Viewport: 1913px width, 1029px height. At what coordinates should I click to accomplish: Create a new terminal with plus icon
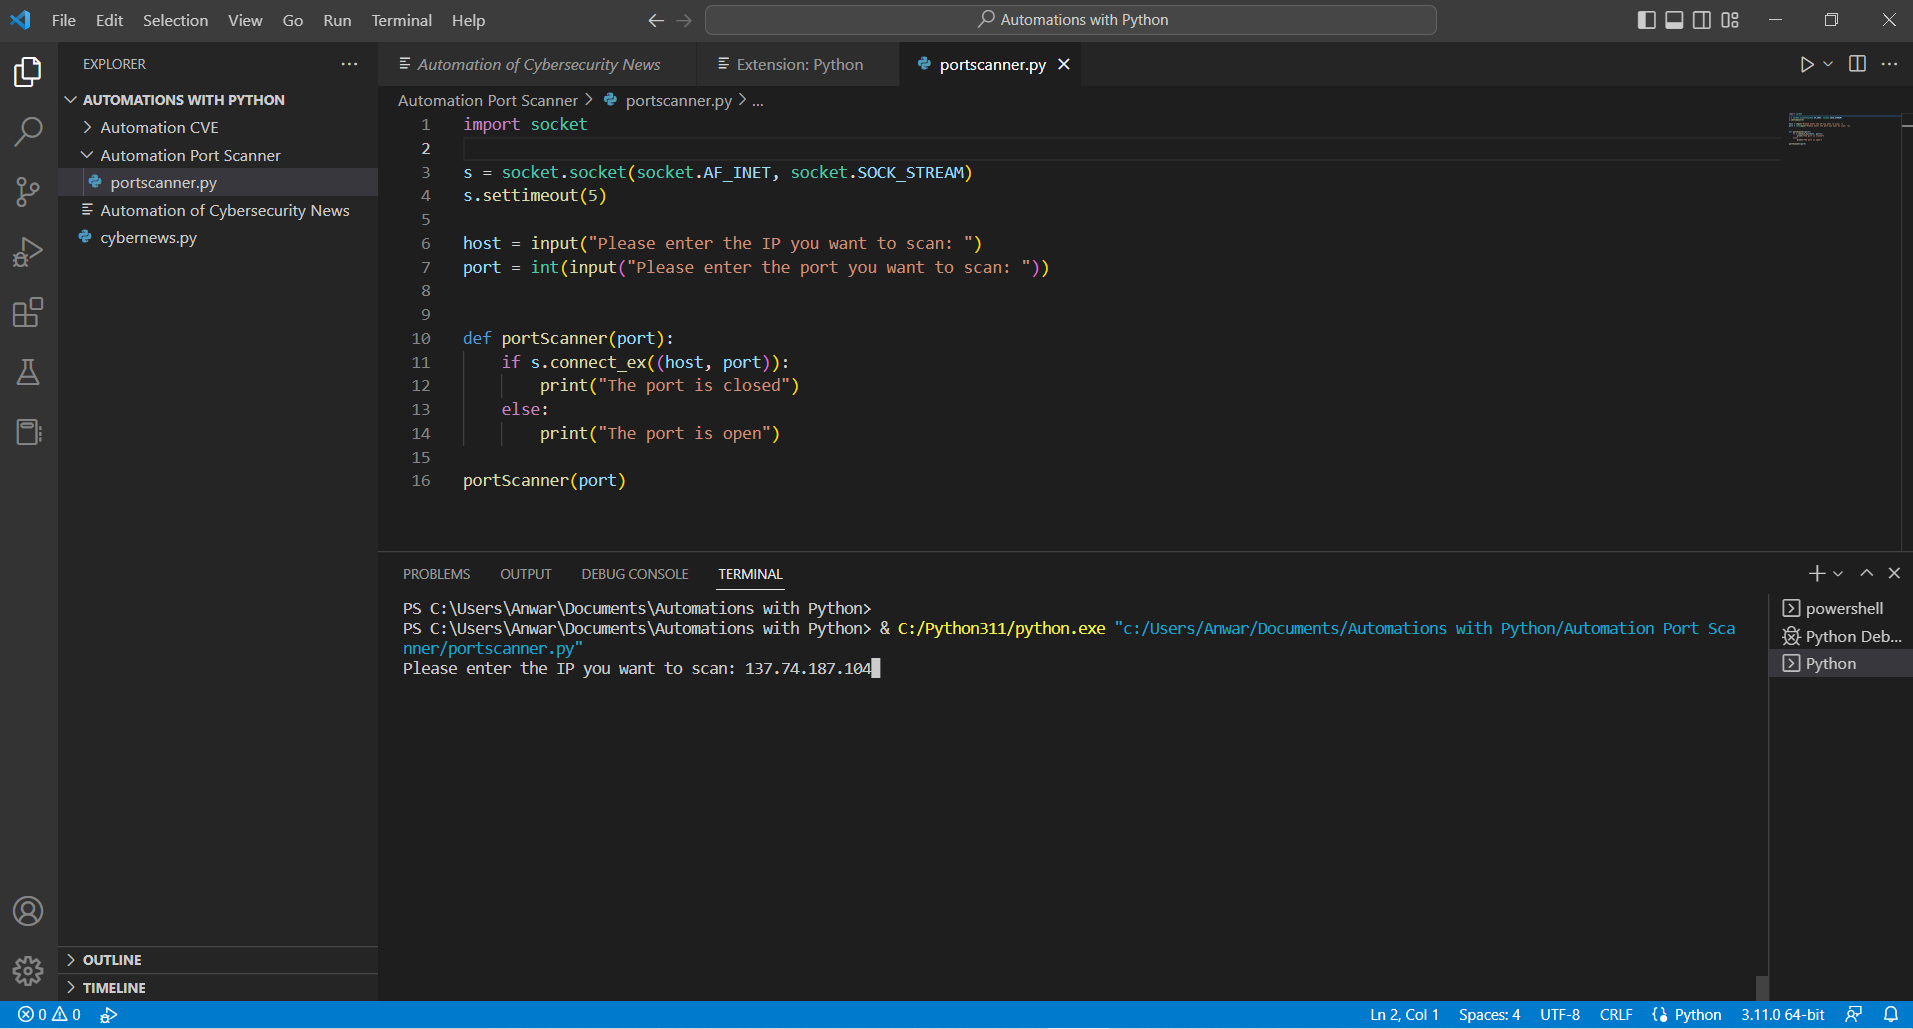pos(1817,573)
